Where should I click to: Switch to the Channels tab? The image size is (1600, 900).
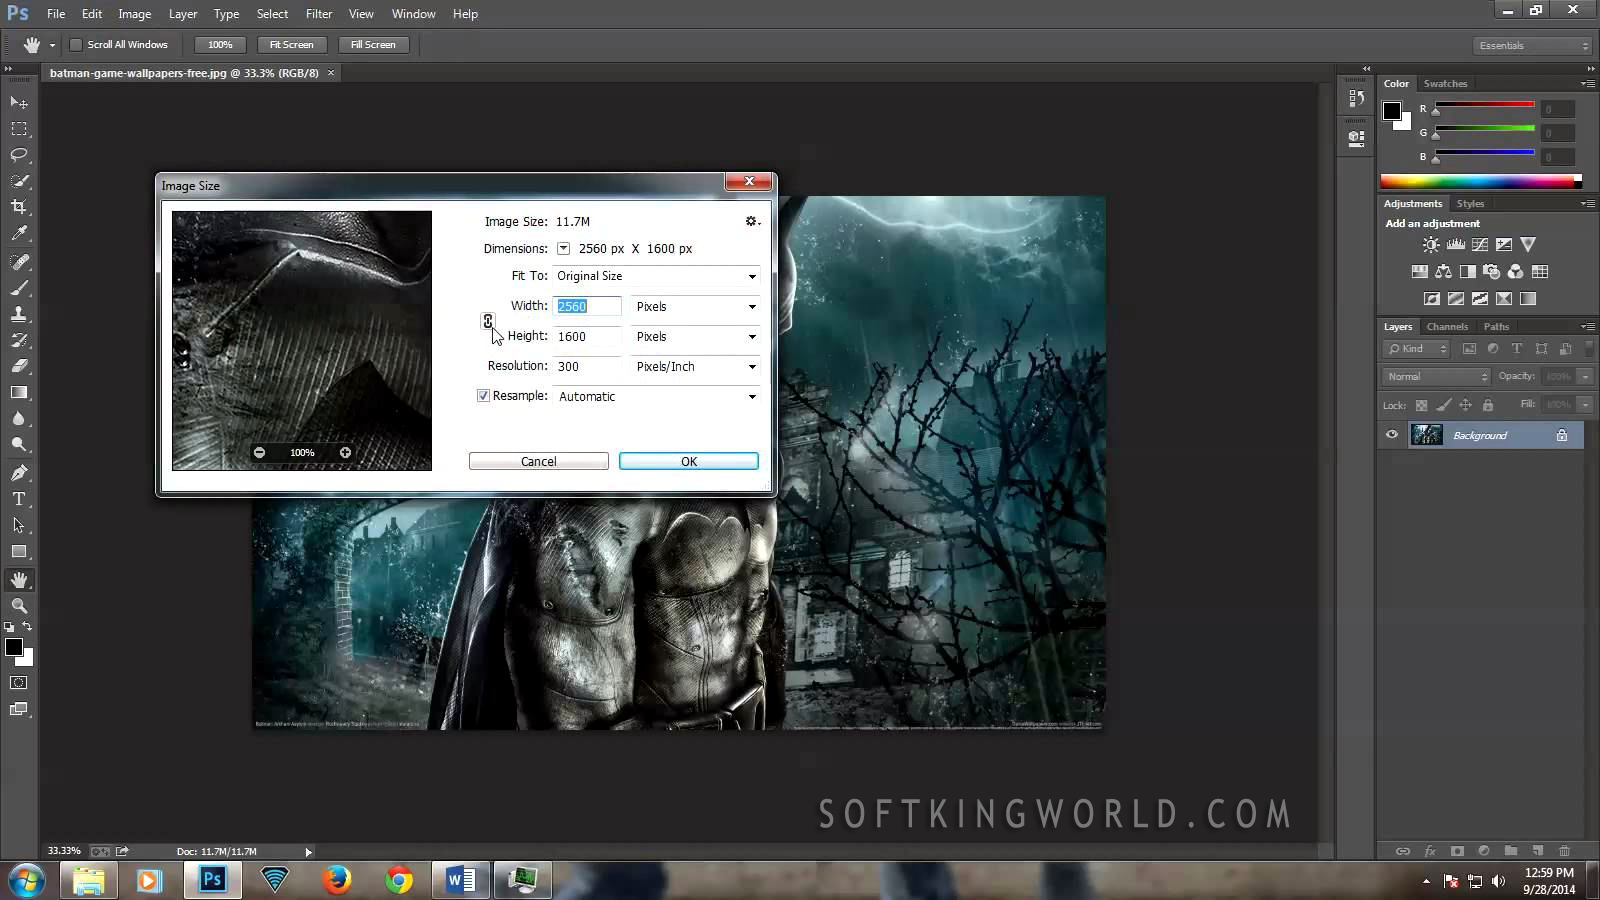coord(1447,327)
